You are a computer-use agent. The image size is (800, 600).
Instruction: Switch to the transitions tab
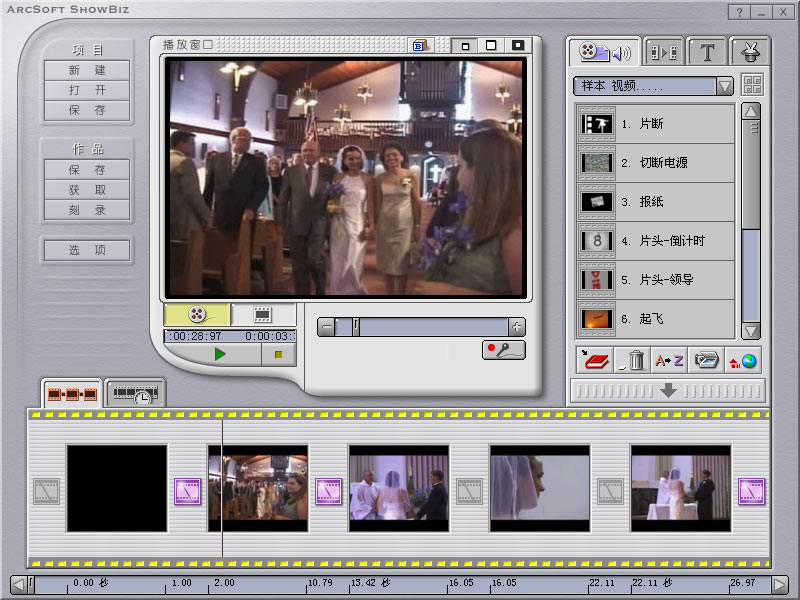pyautogui.click(x=664, y=52)
